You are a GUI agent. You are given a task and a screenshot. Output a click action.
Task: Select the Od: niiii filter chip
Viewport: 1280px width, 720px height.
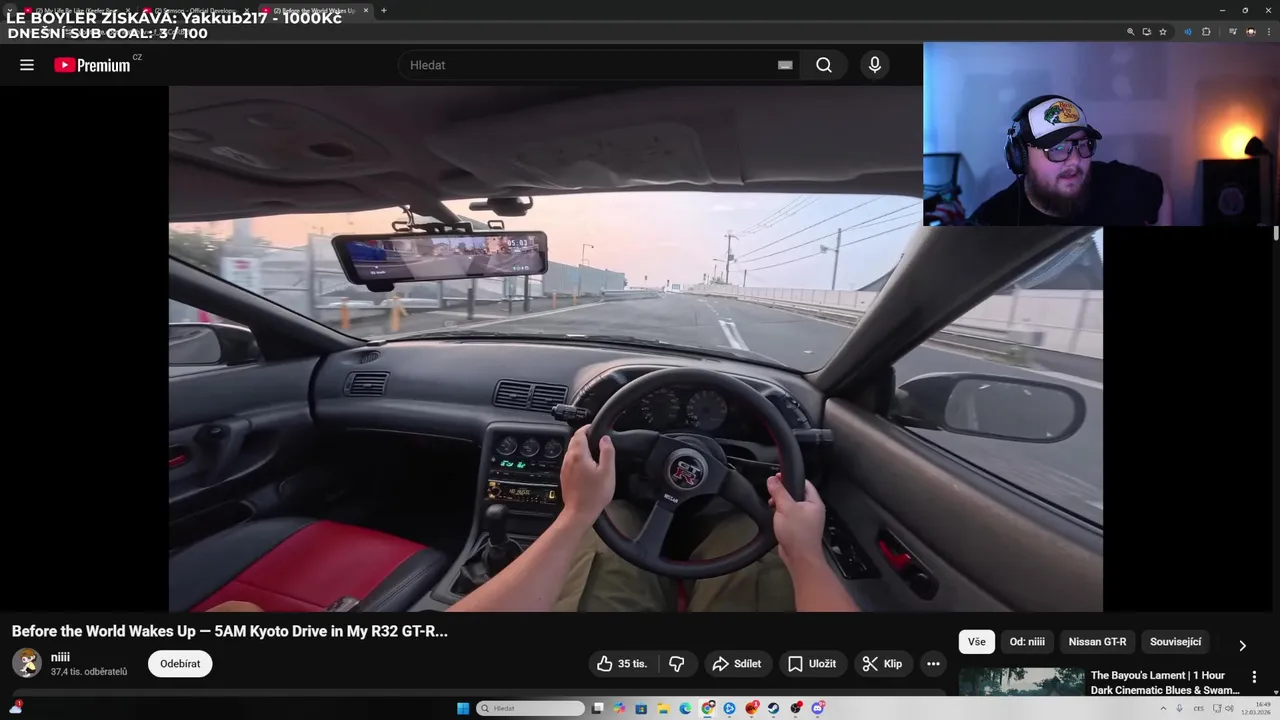tap(1027, 642)
